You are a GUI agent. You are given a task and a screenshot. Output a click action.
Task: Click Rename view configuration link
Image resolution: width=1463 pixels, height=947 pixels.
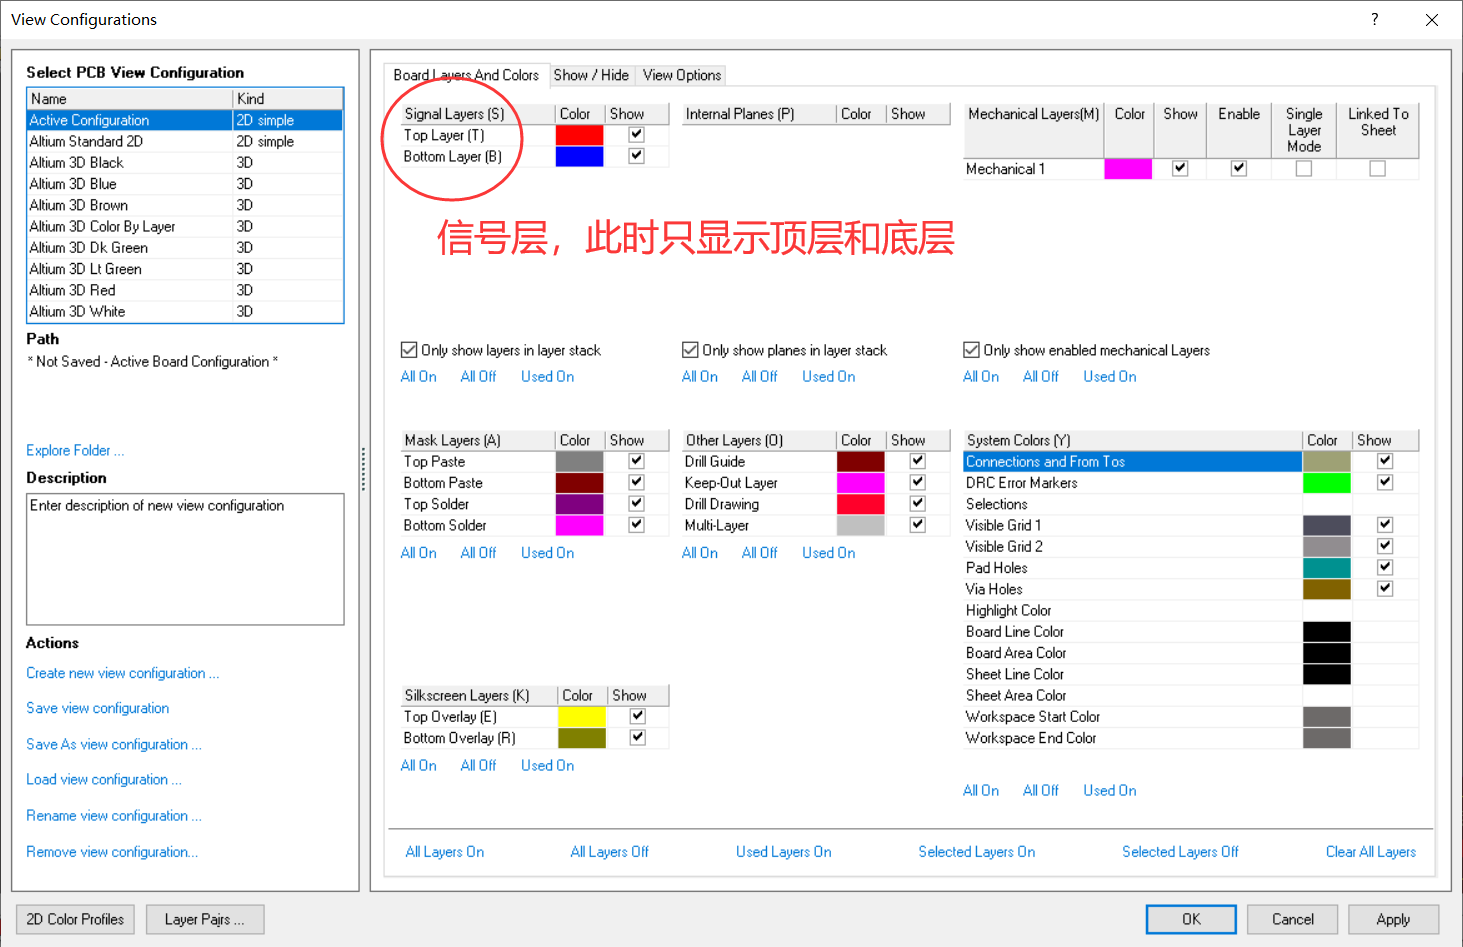coord(114,815)
